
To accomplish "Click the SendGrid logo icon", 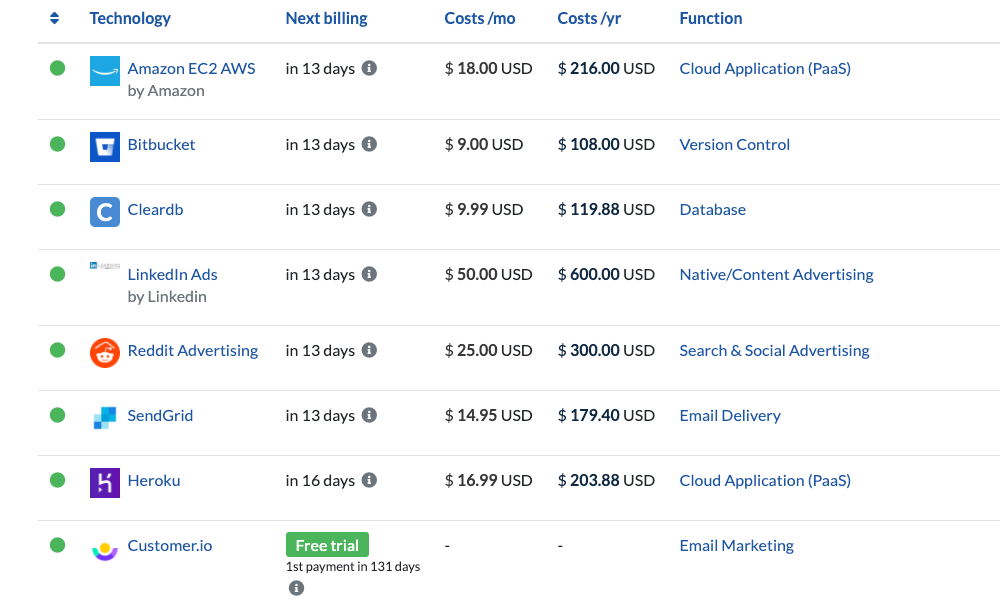I will [x=105, y=418].
